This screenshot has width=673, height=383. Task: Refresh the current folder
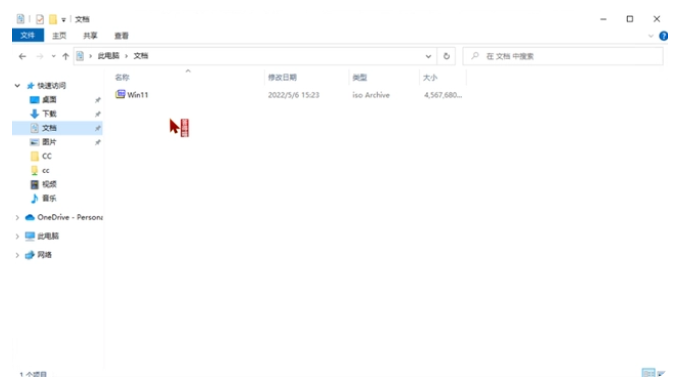click(446, 56)
